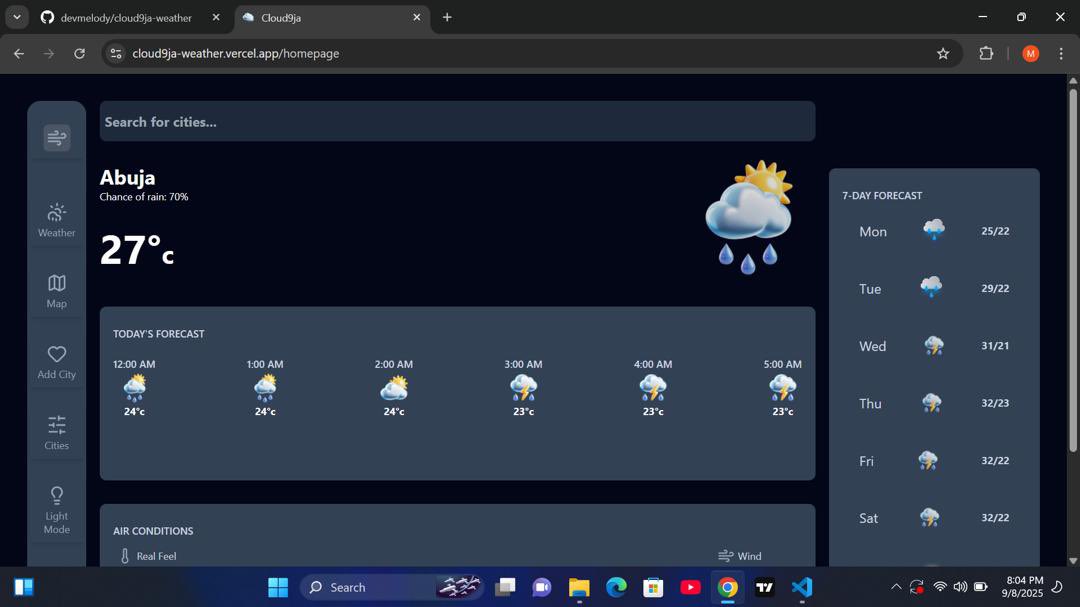Click the Real Feel thermometer icon
The height and width of the screenshot is (607, 1080).
(x=124, y=555)
